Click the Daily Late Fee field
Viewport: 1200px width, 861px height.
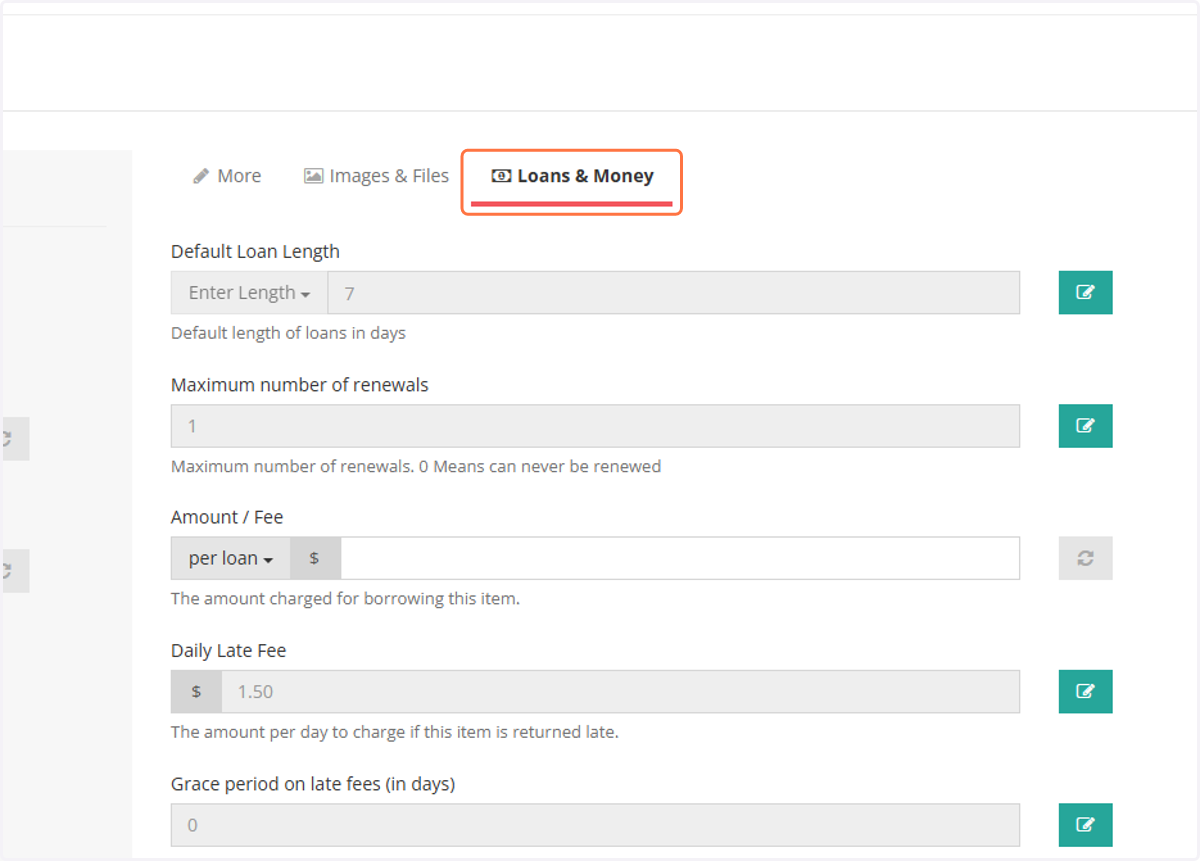click(x=620, y=692)
